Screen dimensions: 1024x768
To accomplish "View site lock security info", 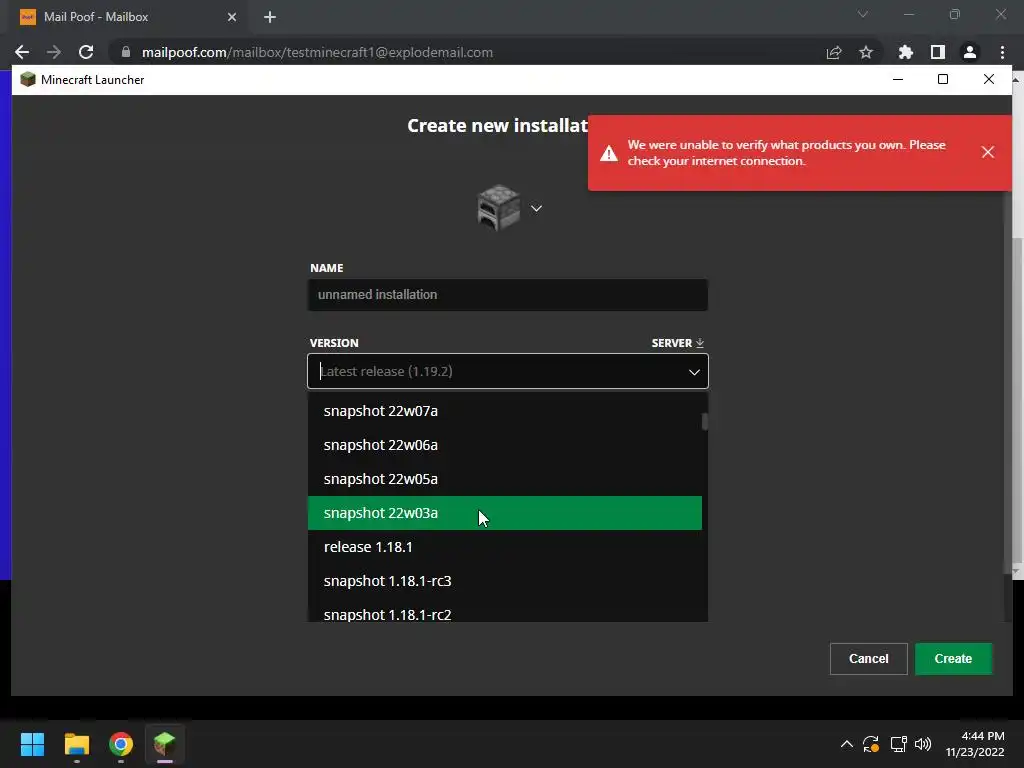I will click(126, 52).
